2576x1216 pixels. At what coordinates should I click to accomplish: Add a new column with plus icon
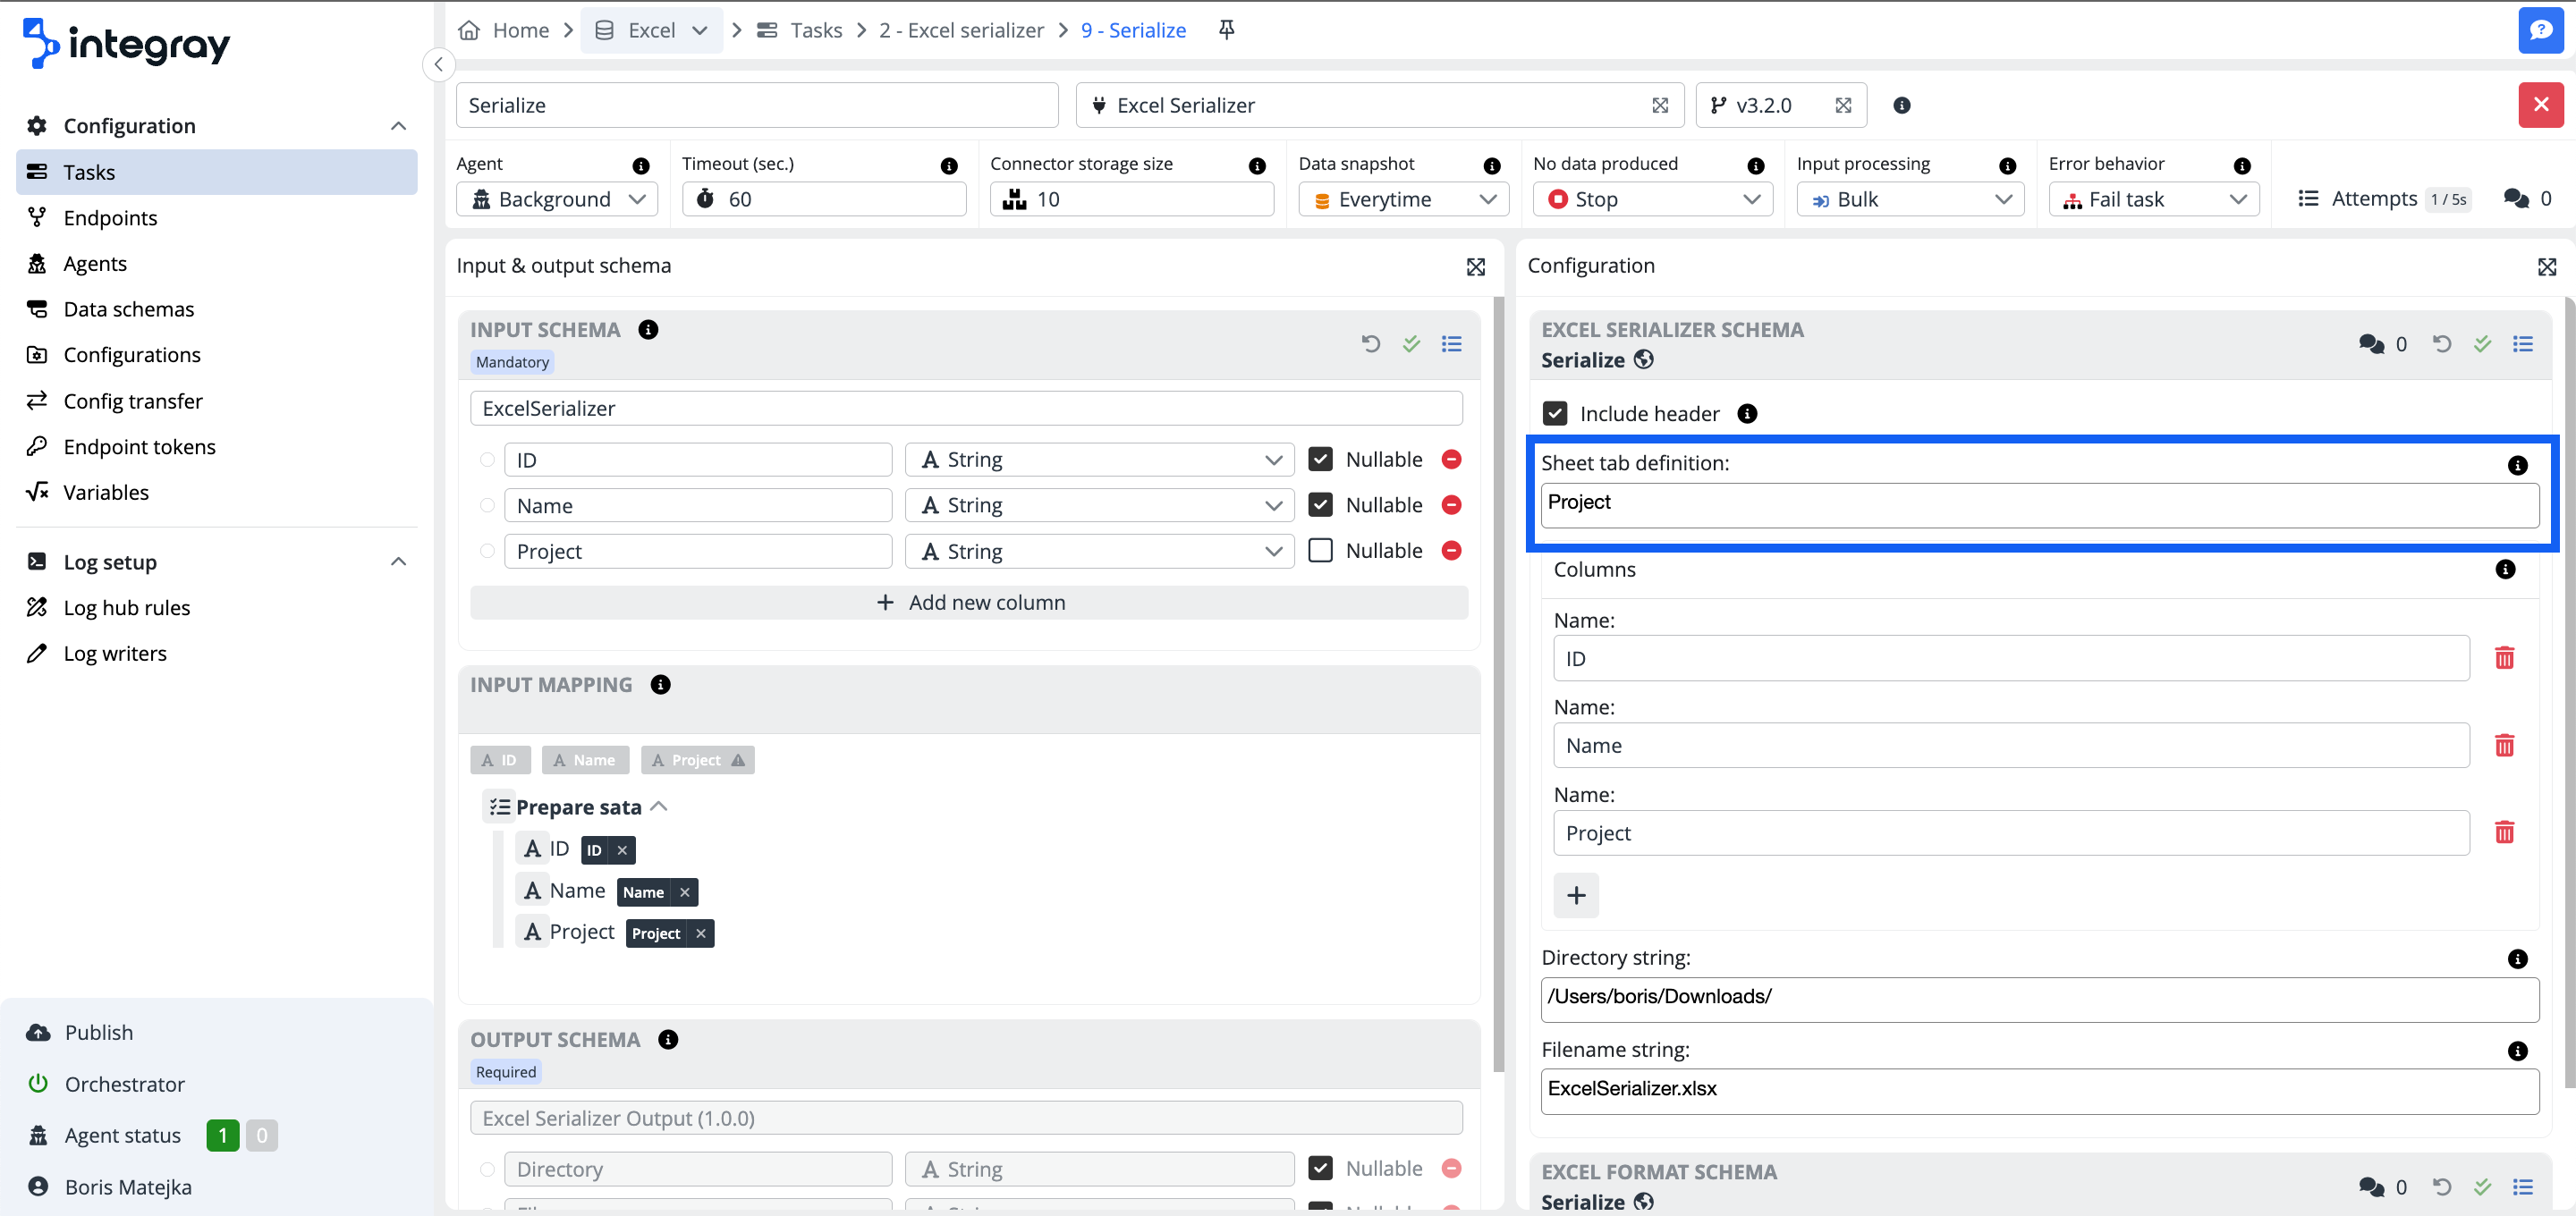[1575, 895]
